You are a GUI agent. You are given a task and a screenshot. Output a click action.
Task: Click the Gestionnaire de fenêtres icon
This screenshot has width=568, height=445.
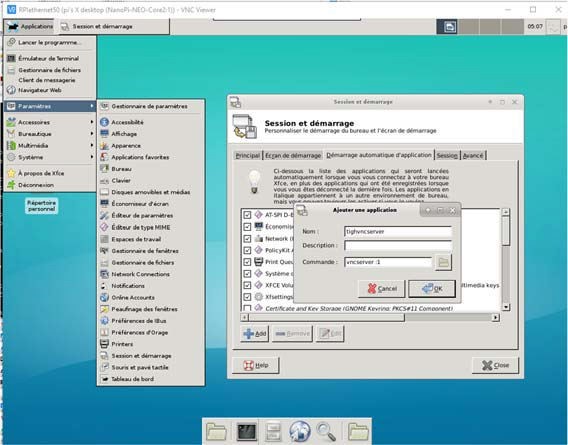104,251
